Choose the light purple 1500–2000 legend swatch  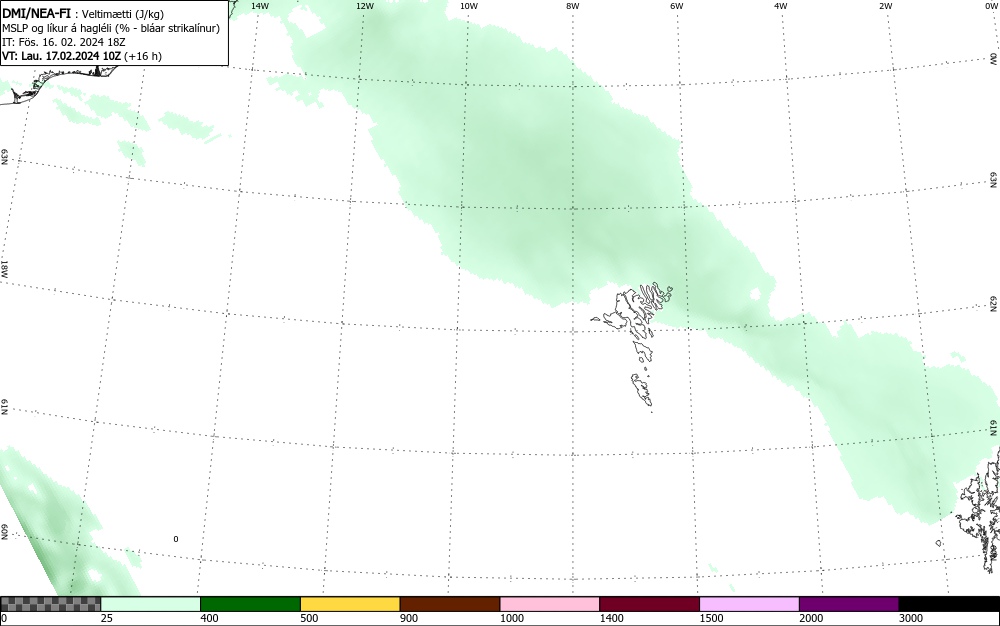click(x=749, y=604)
